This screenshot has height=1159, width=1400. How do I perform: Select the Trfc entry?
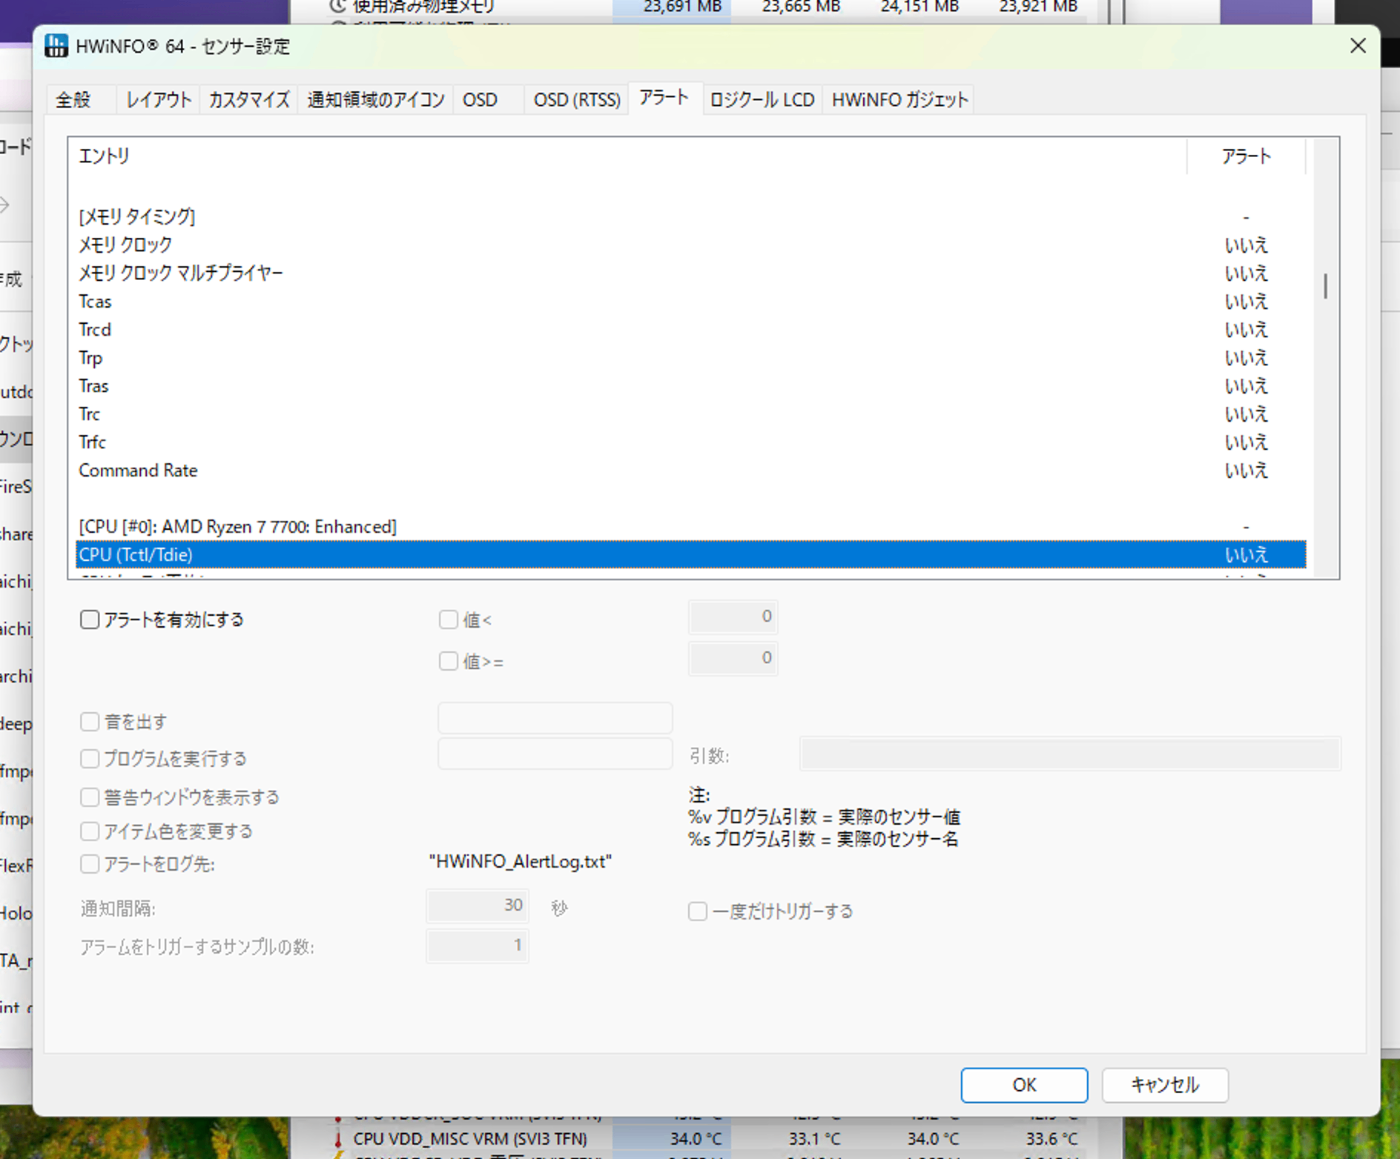tap(691, 442)
